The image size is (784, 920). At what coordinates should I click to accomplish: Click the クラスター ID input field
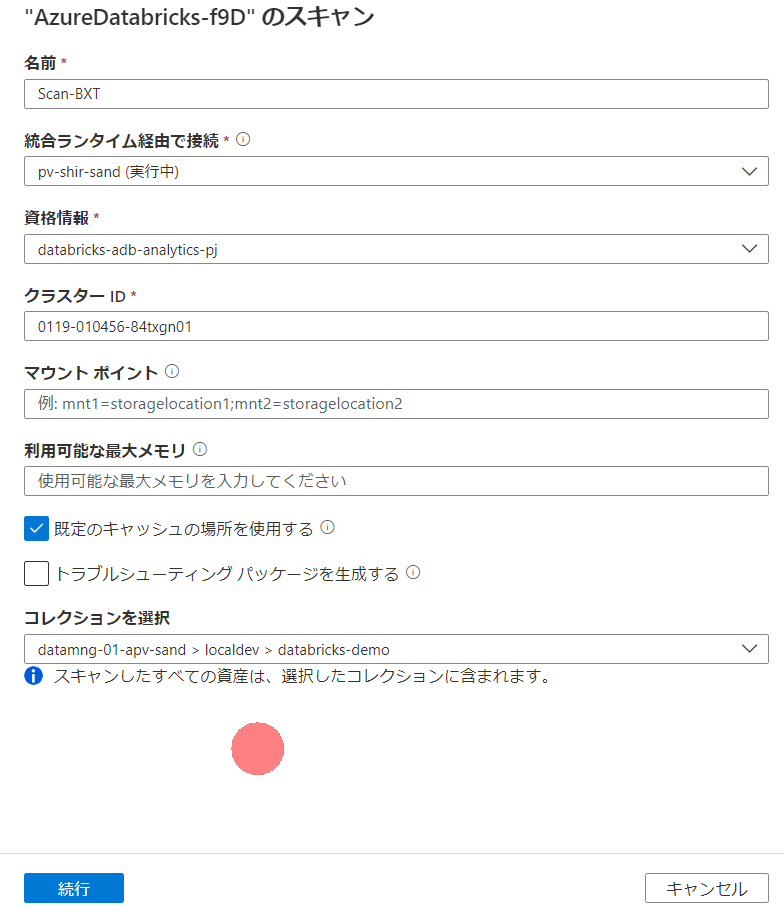(x=390, y=326)
